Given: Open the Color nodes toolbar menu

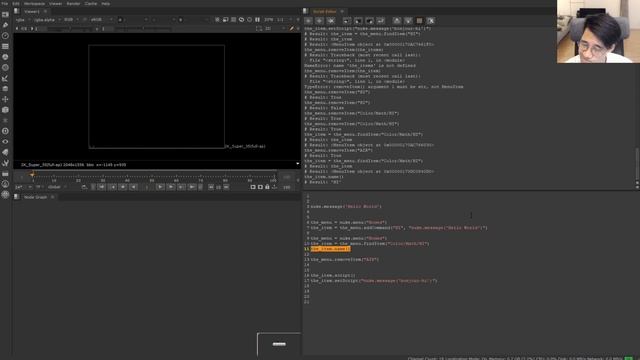Looking at the screenshot, I should [x=5, y=57].
